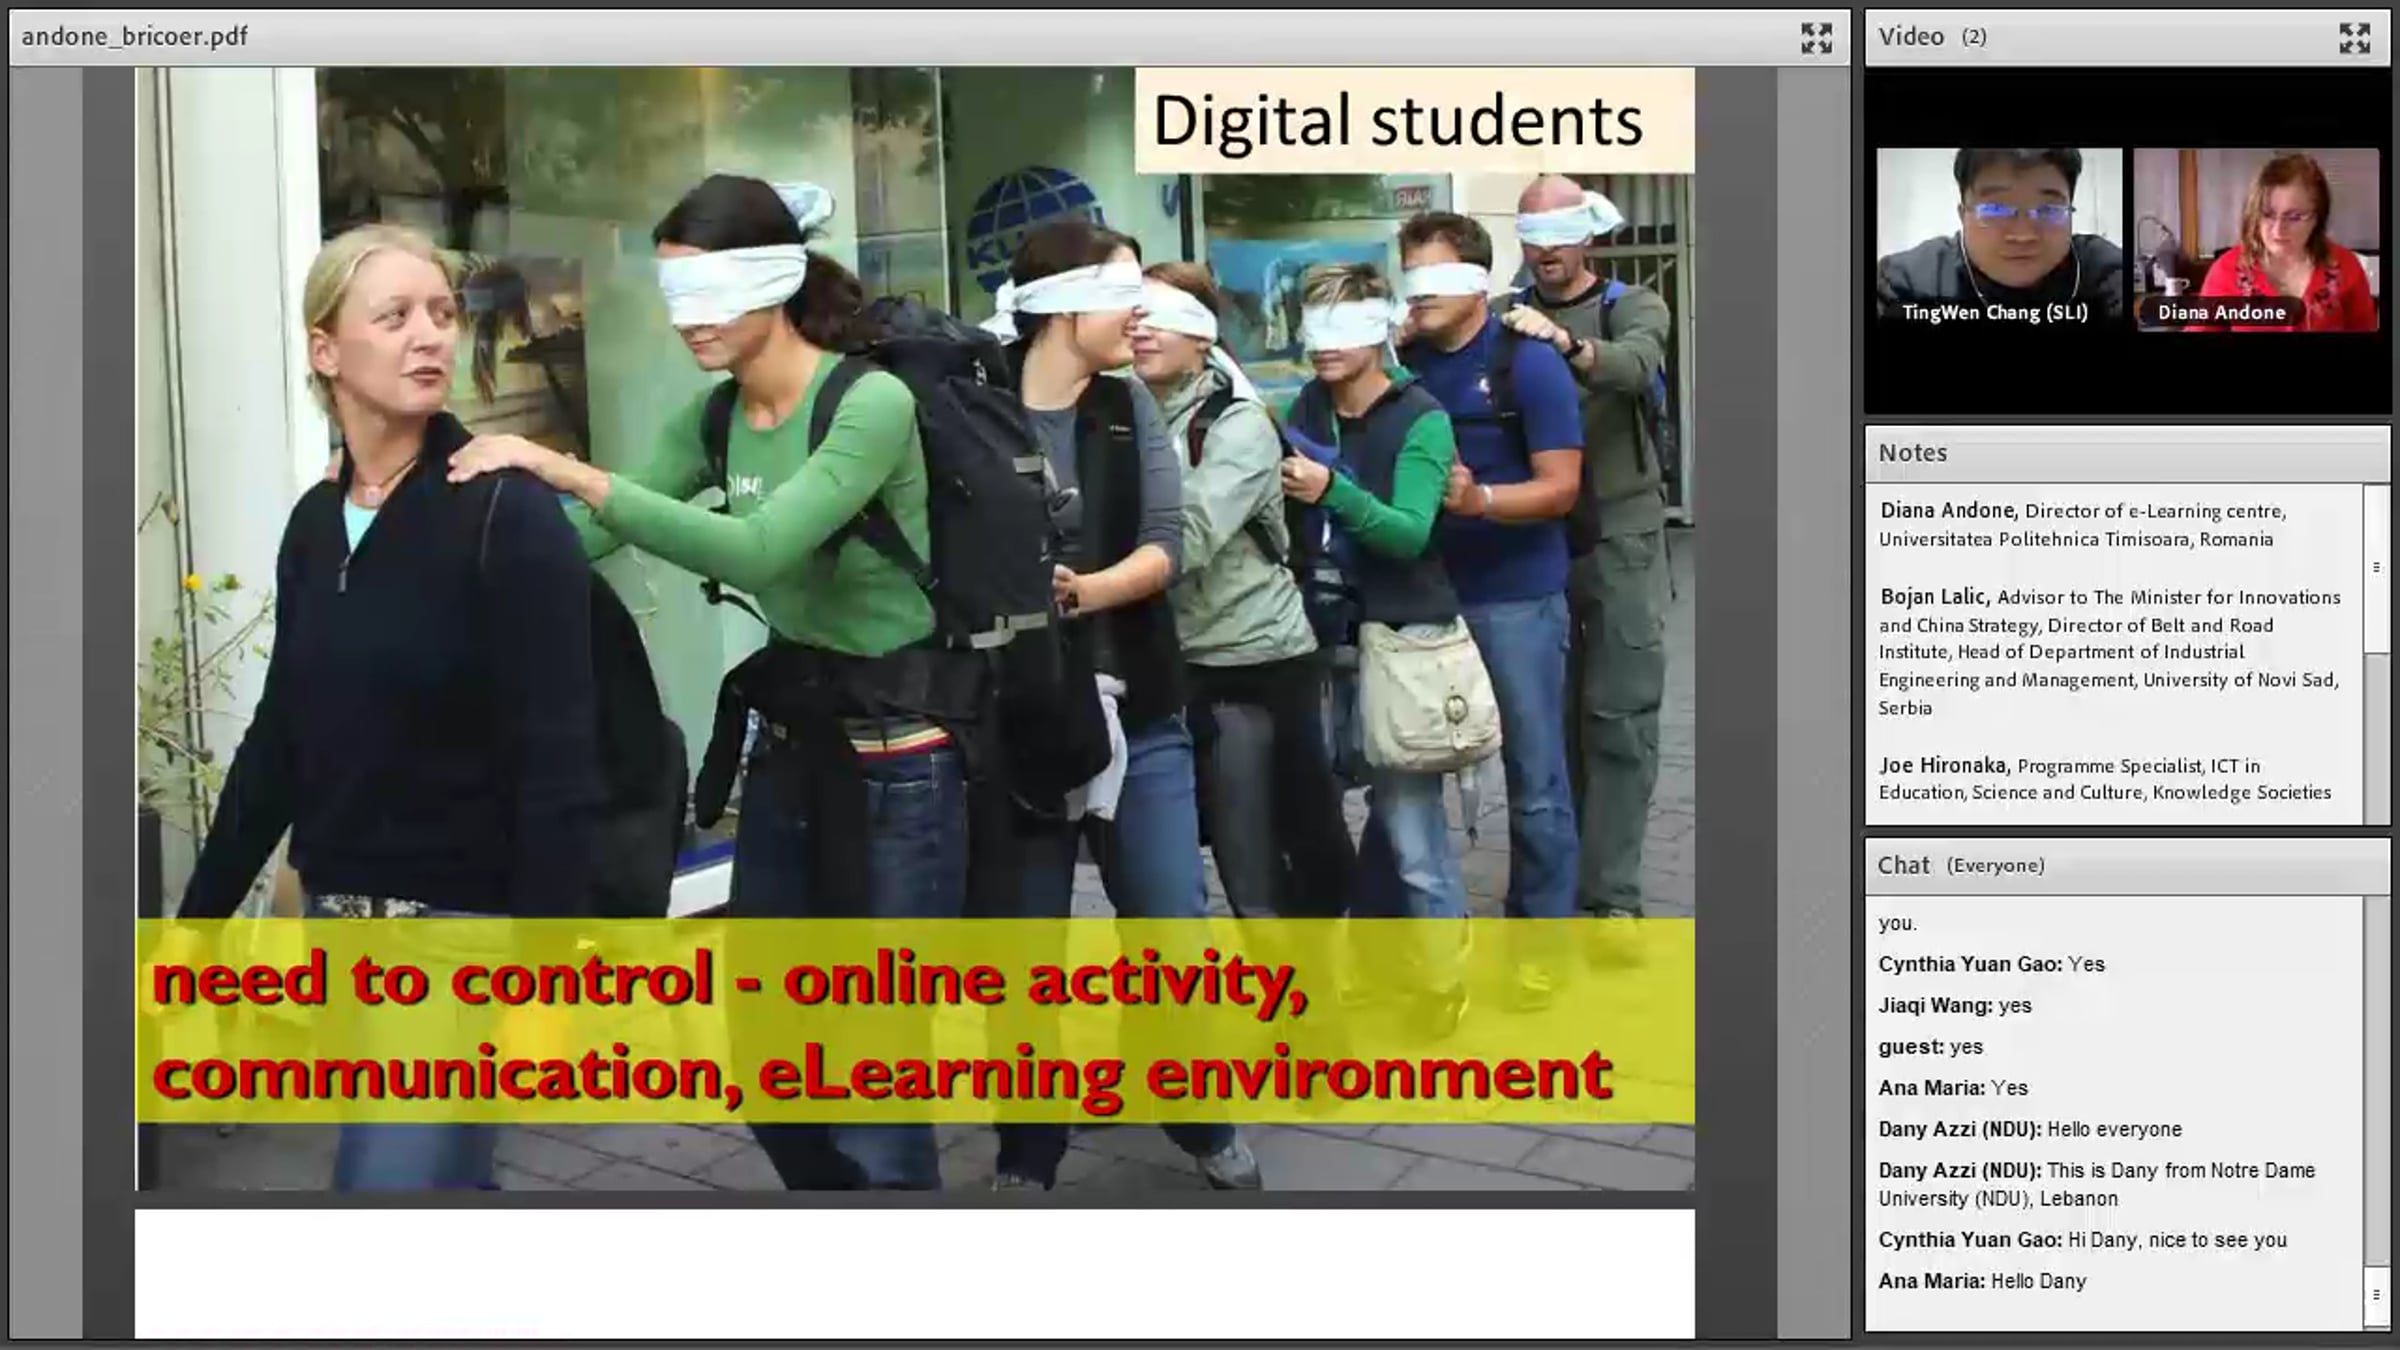Screen dimensions: 2400x1350
Task: Maximize the Video pod to fullscreen
Action: pyautogui.click(x=2354, y=38)
